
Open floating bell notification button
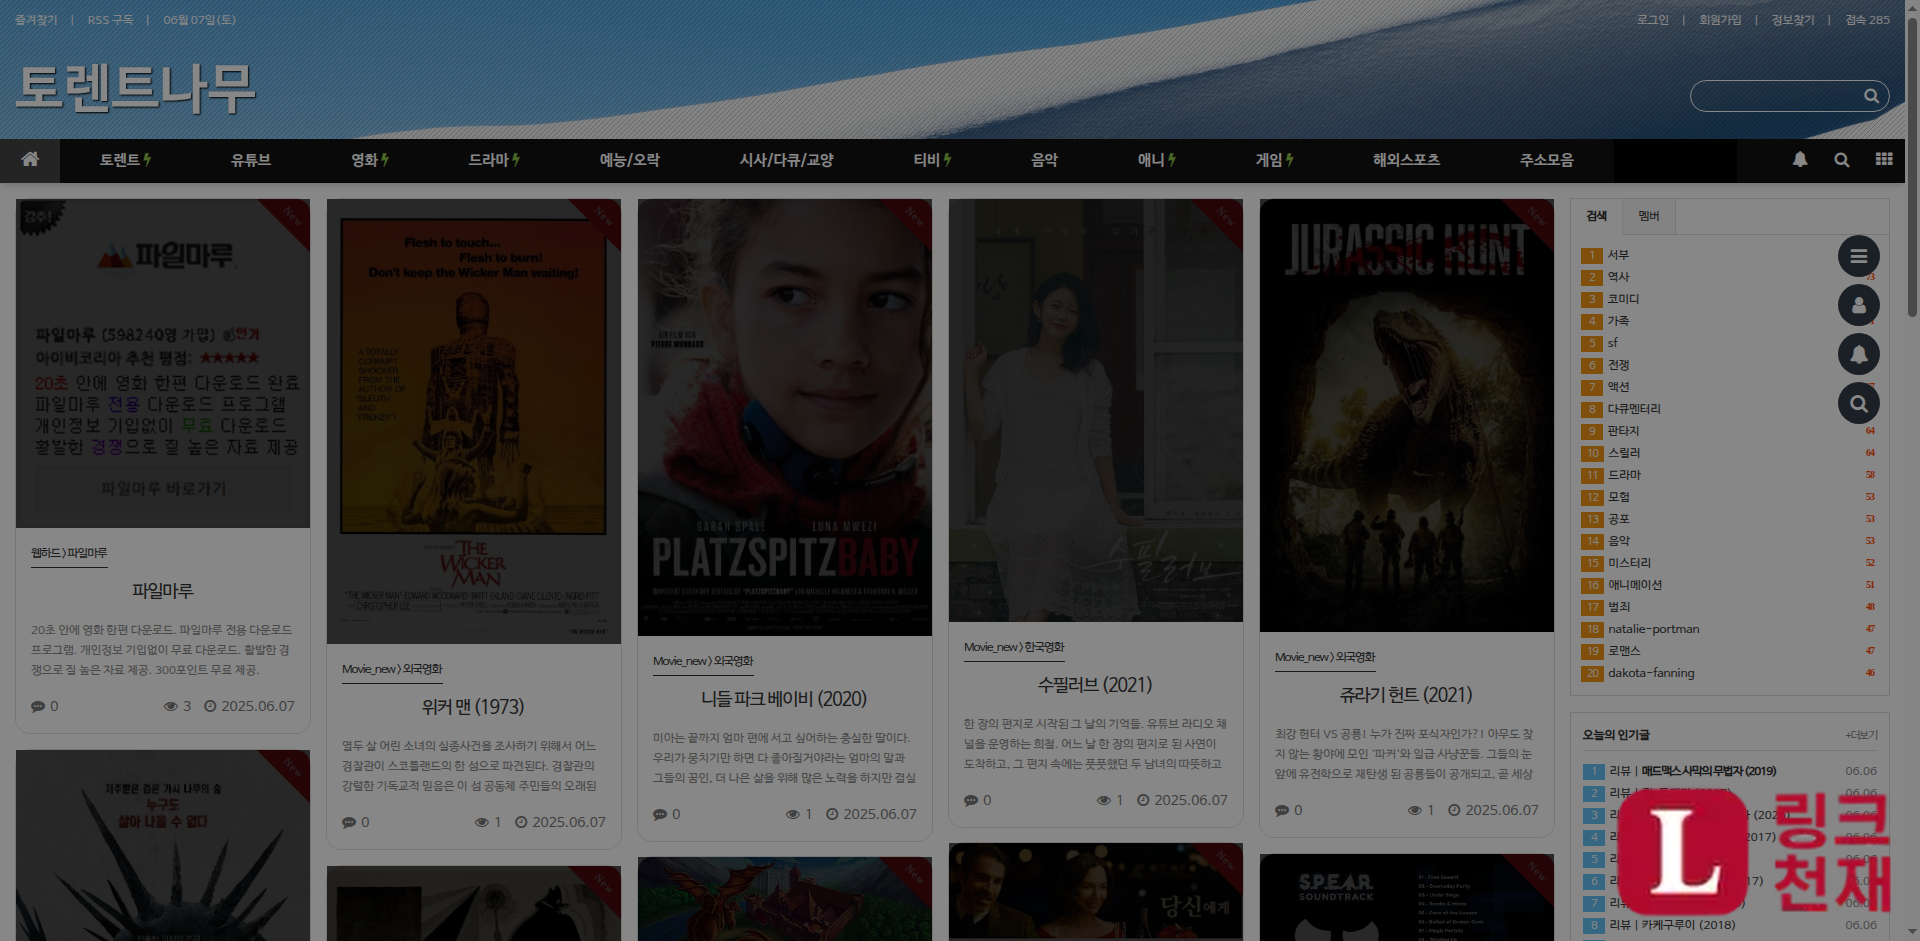click(1859, 355)
